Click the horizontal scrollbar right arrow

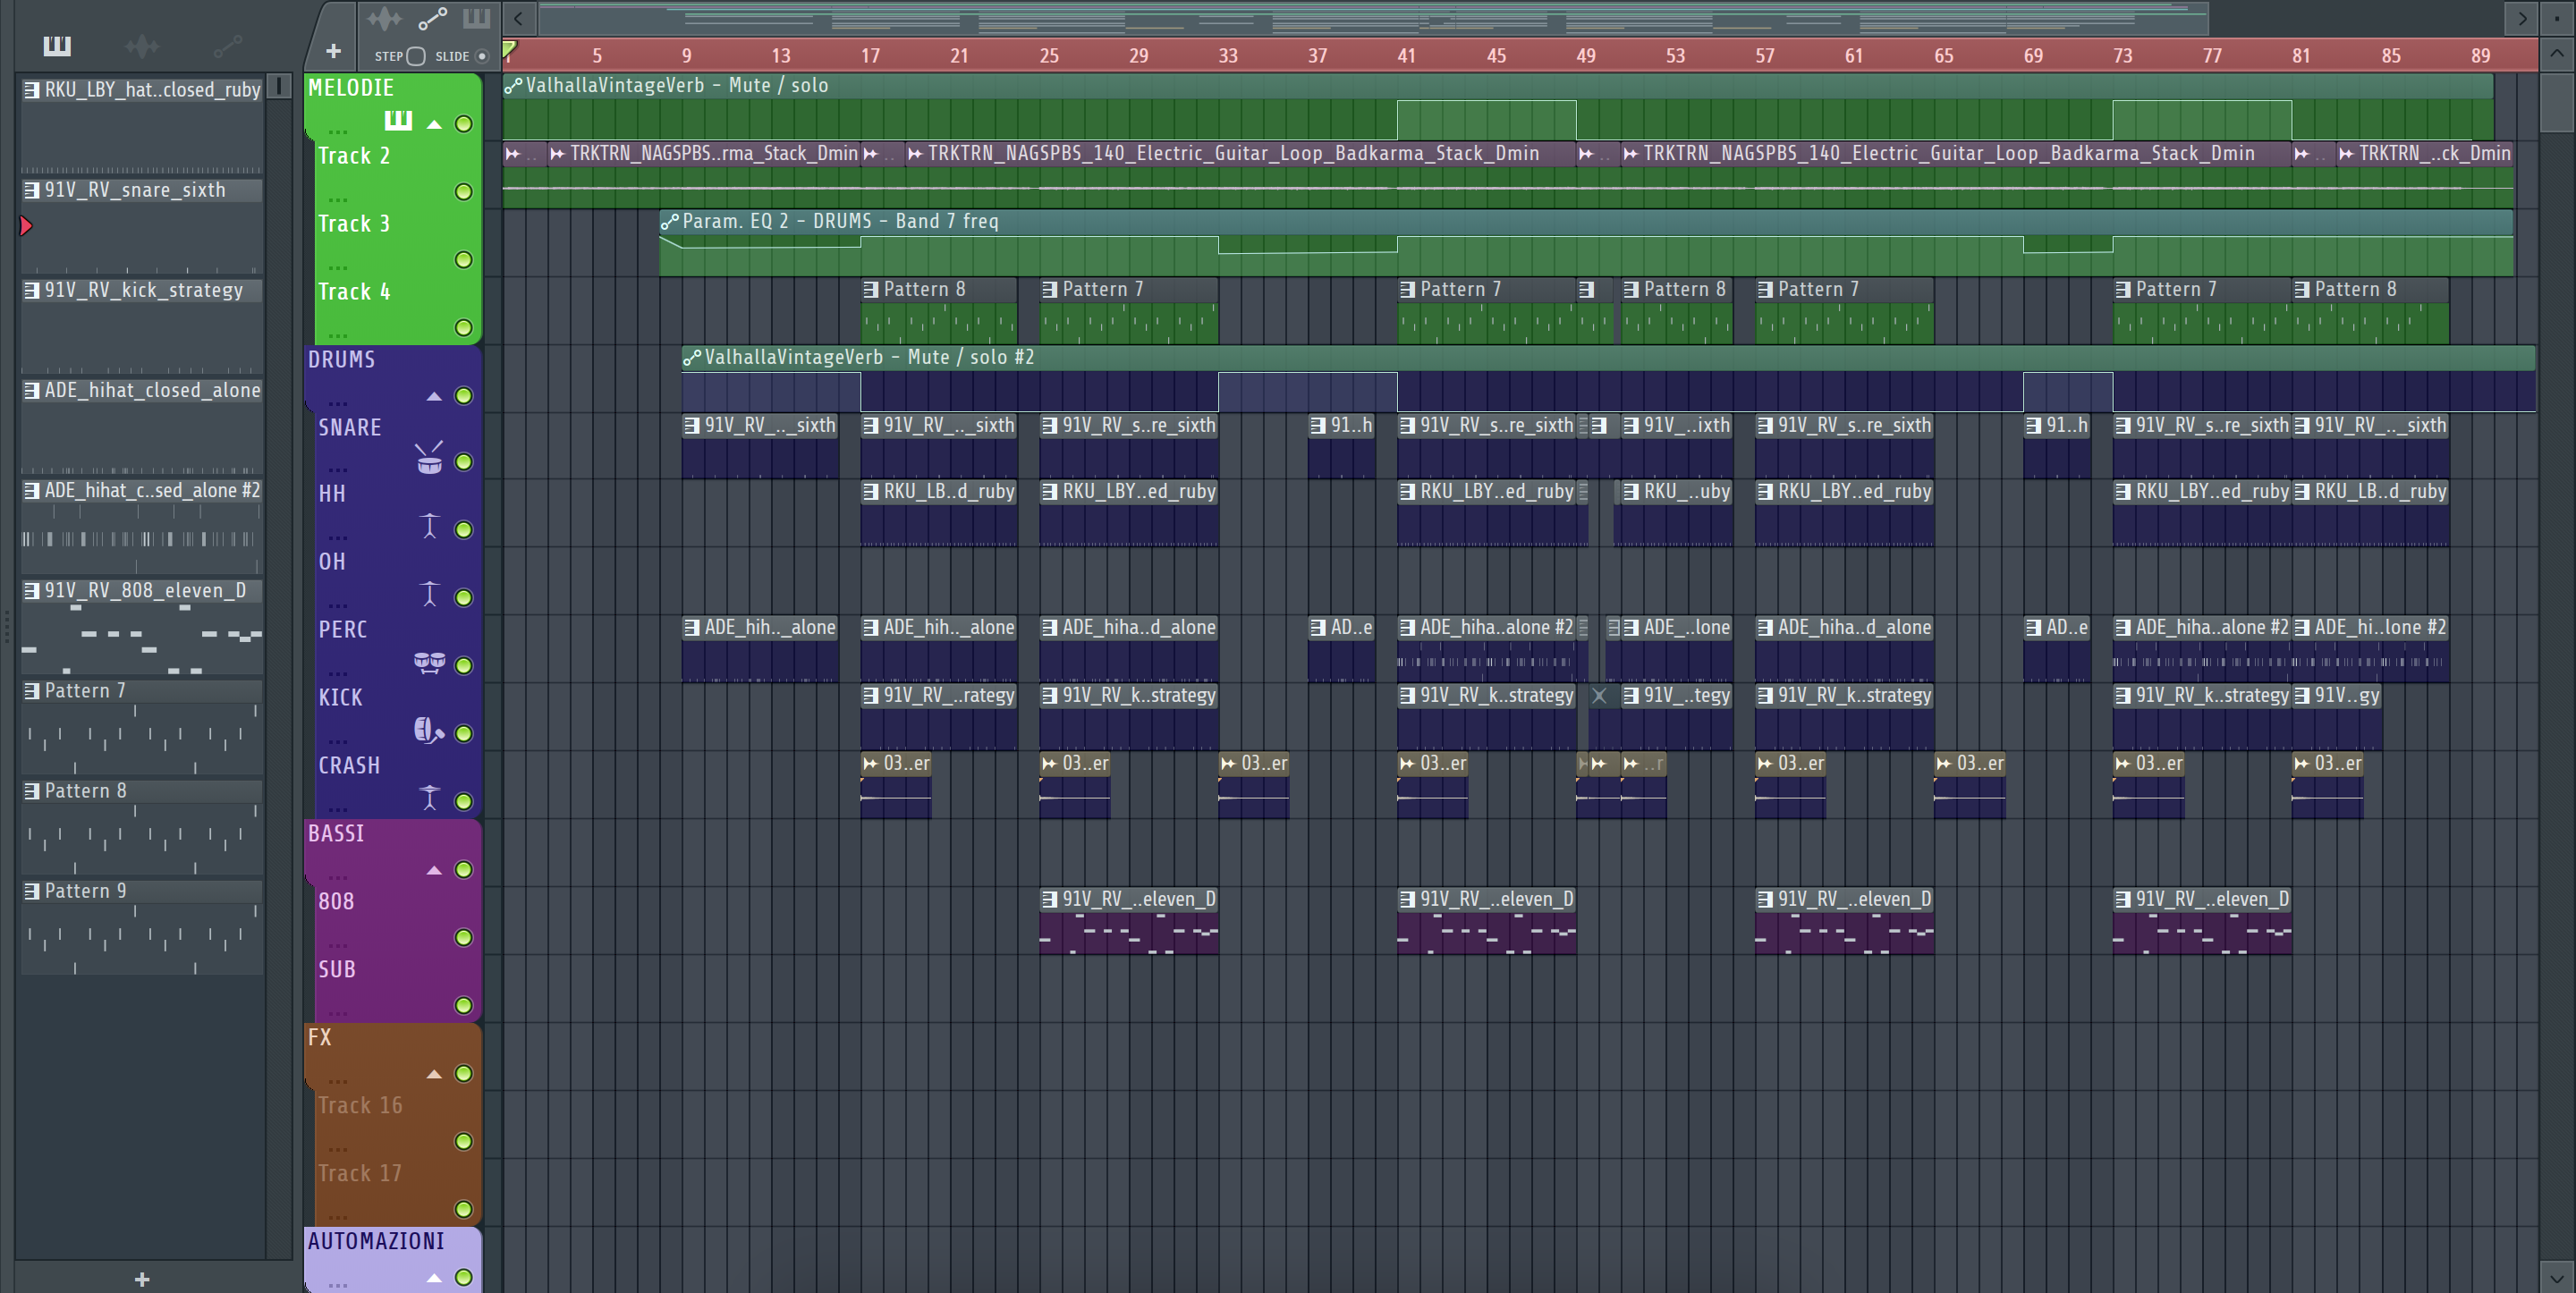point(2521,18)
